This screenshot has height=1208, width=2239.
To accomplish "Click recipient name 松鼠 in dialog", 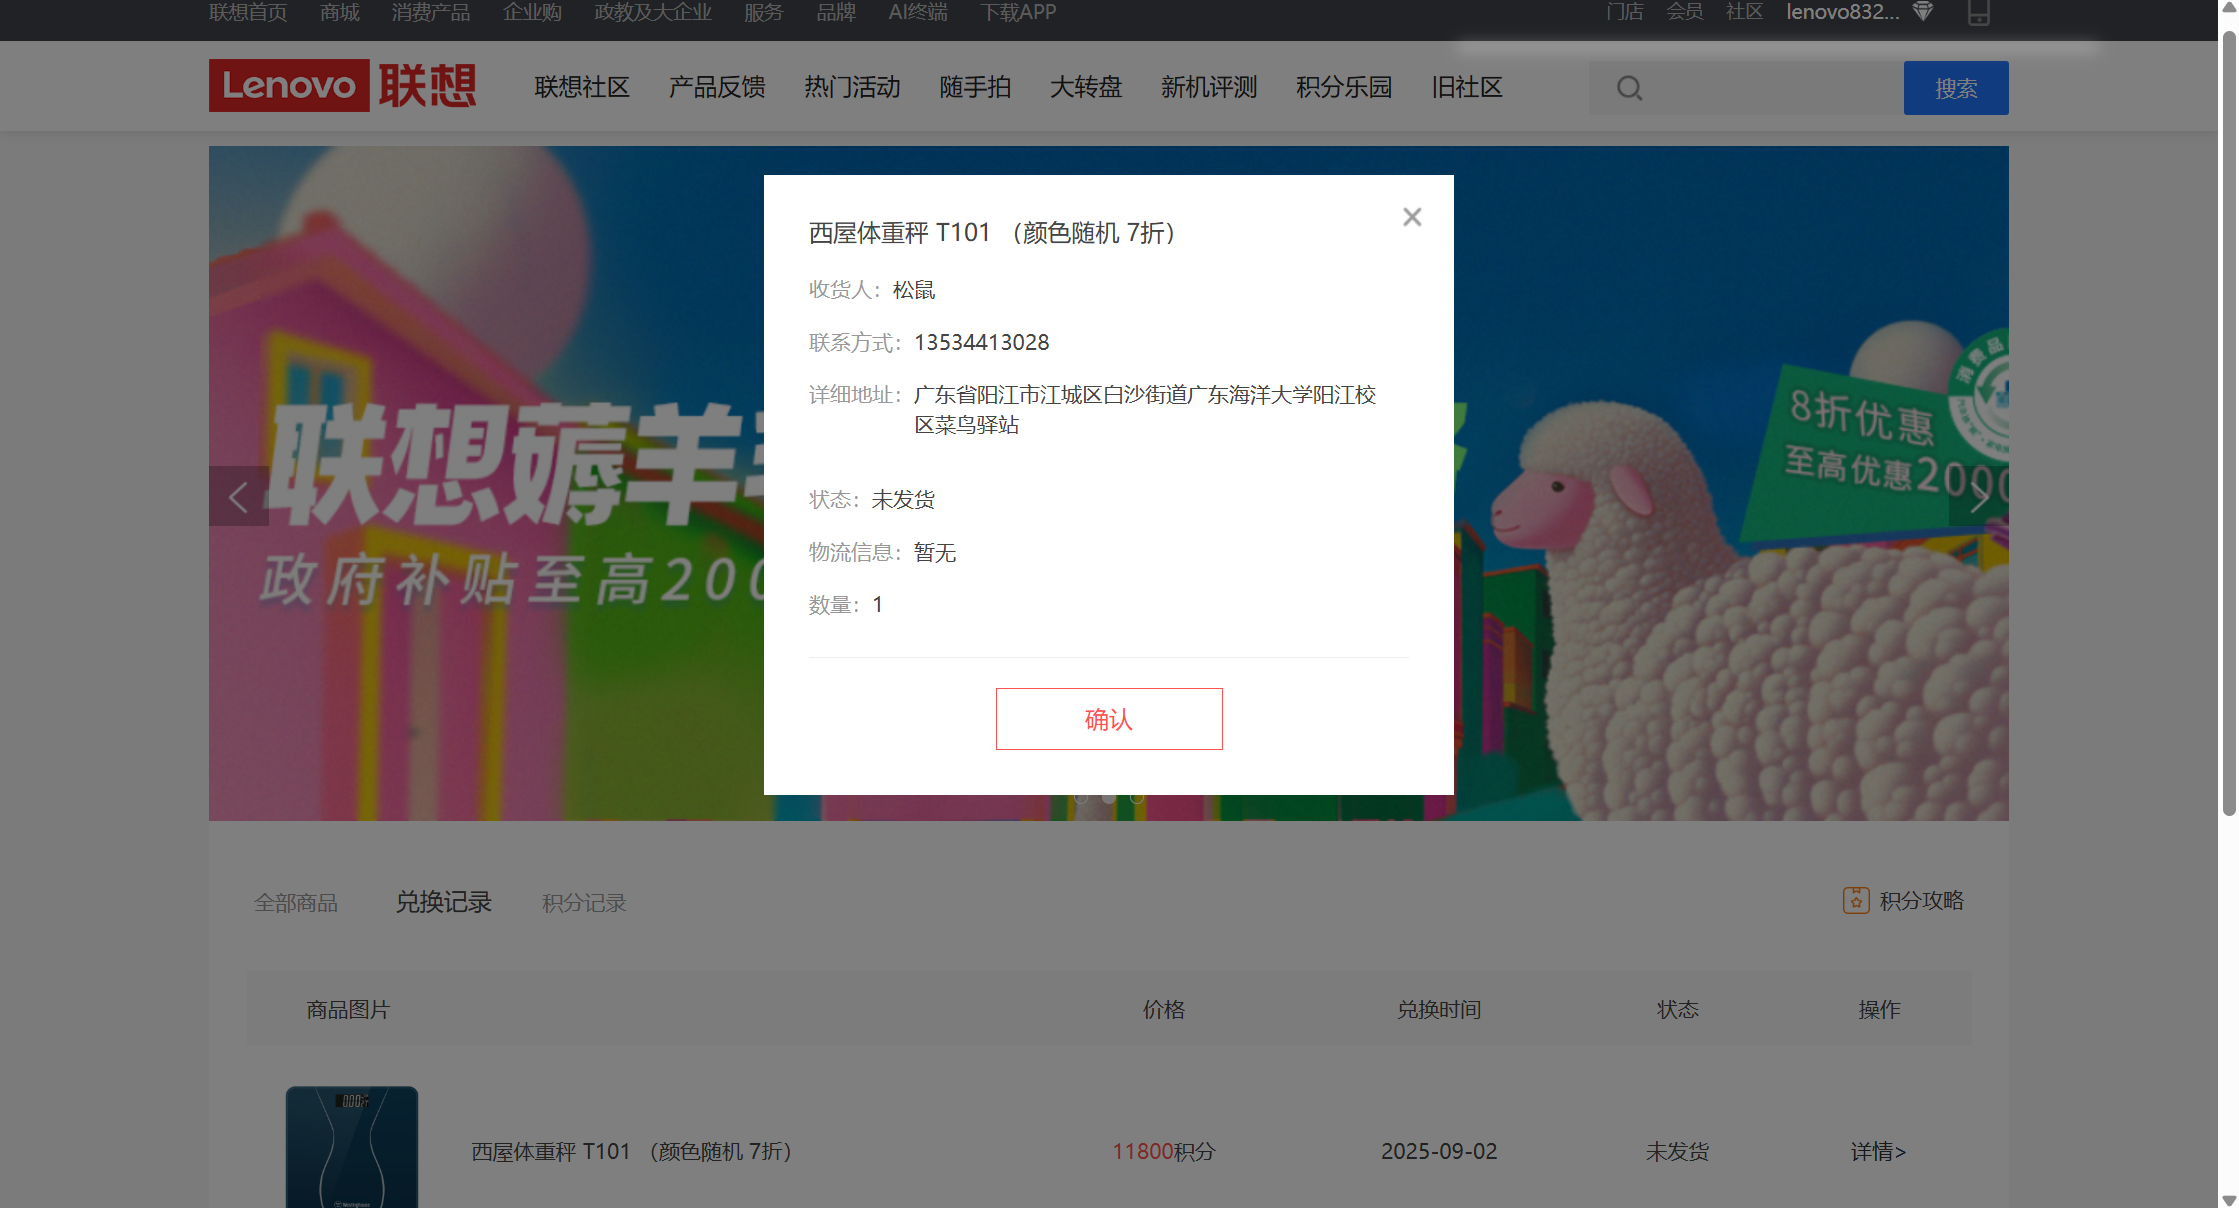I will (914, 290).
